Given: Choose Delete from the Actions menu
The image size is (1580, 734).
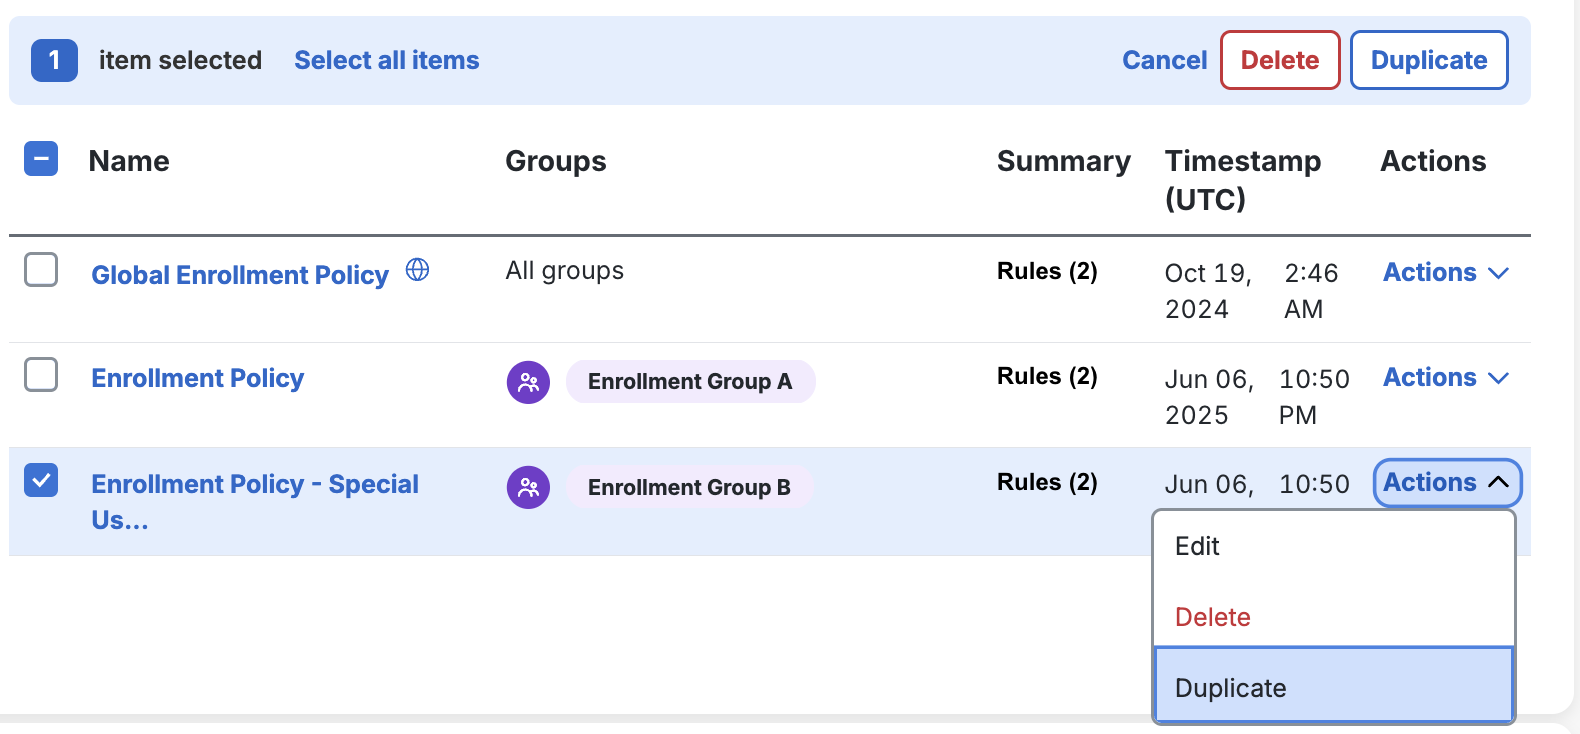Looking at the screenshot, I should (x=1212, y=617).
